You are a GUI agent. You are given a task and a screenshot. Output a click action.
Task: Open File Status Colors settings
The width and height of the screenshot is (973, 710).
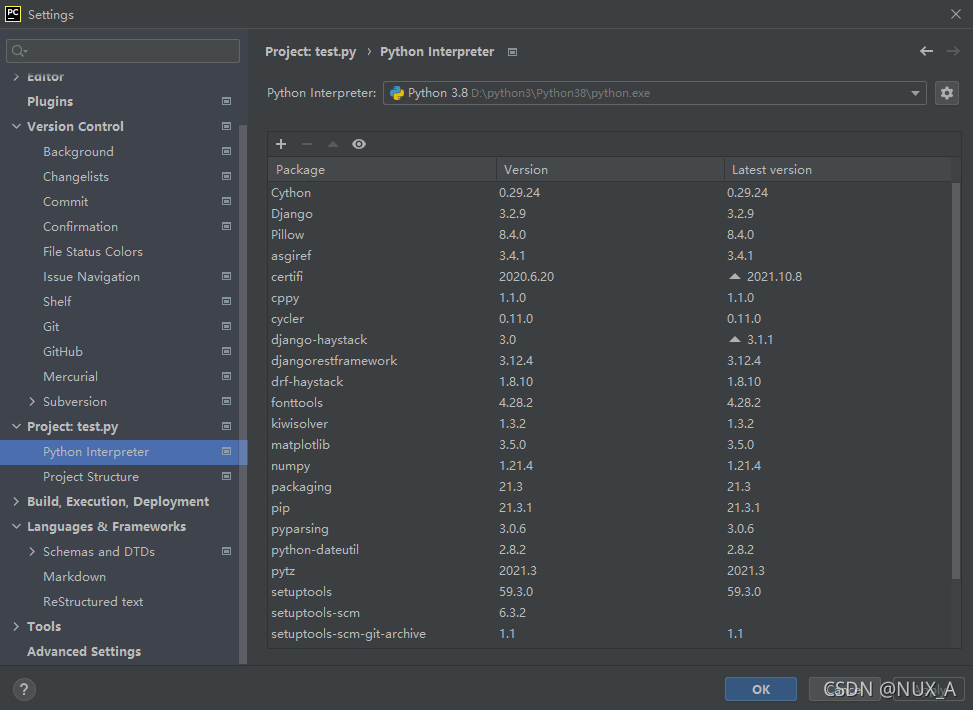(93, 251)
